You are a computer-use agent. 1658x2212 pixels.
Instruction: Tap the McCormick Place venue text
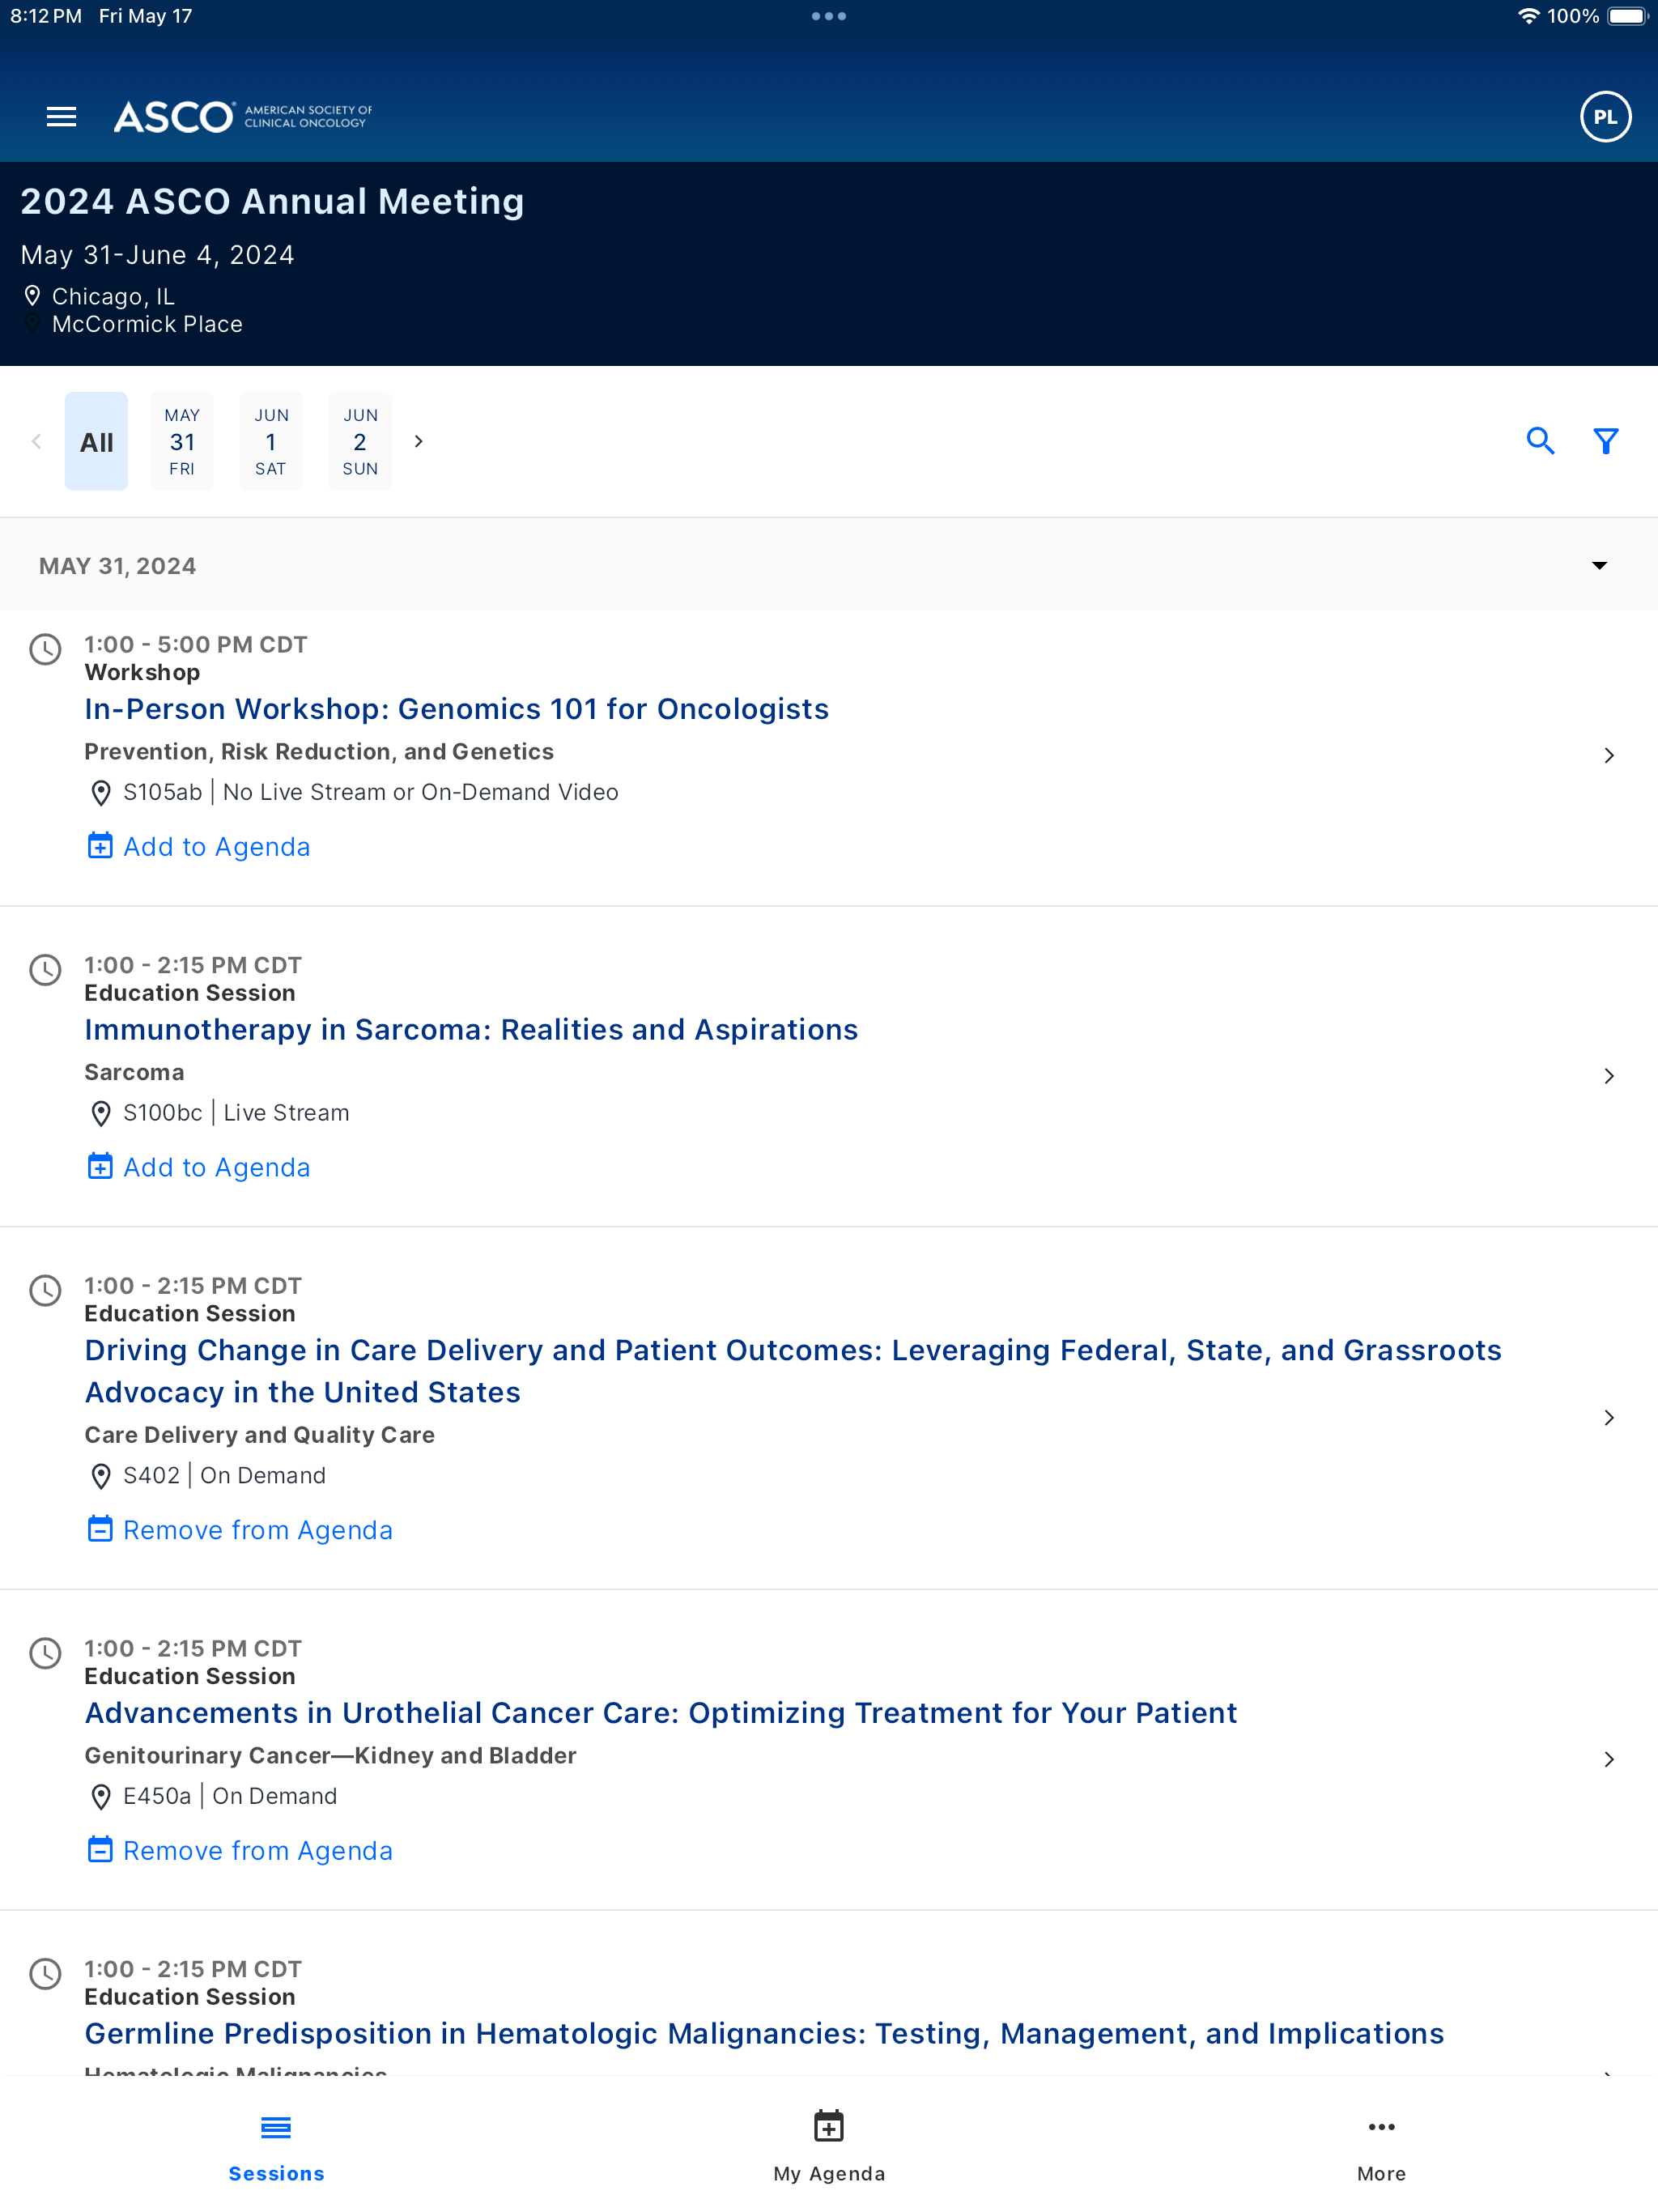click(147, 324)
